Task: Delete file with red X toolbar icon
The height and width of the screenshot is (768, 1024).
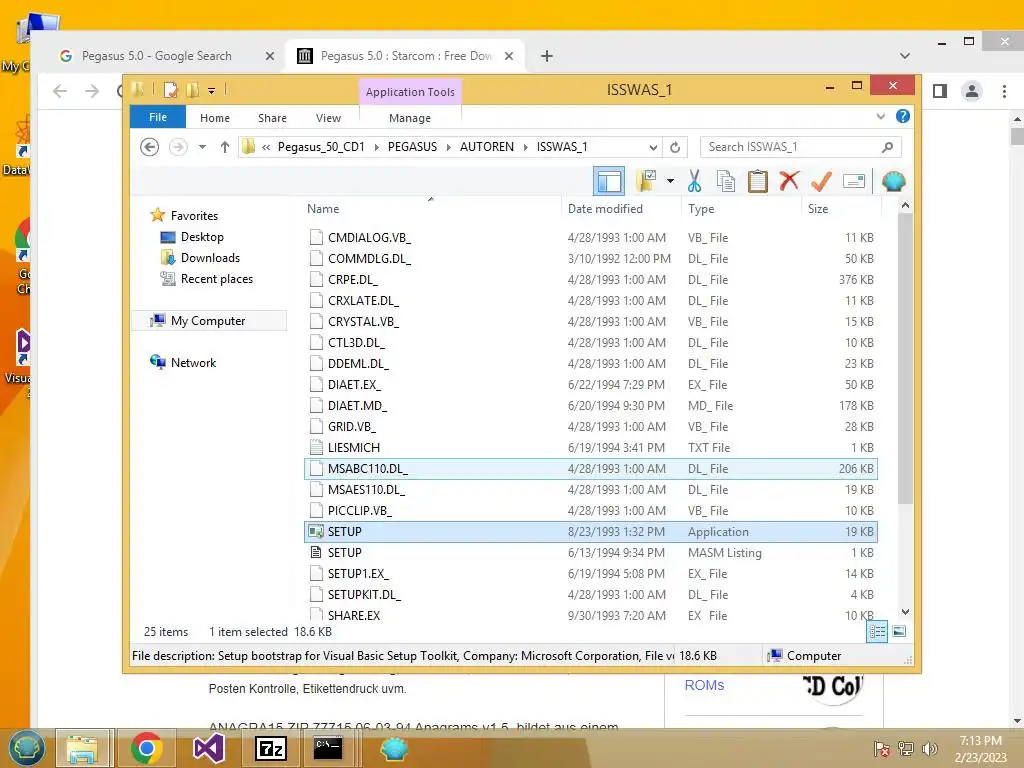Action: pos(790,180)
